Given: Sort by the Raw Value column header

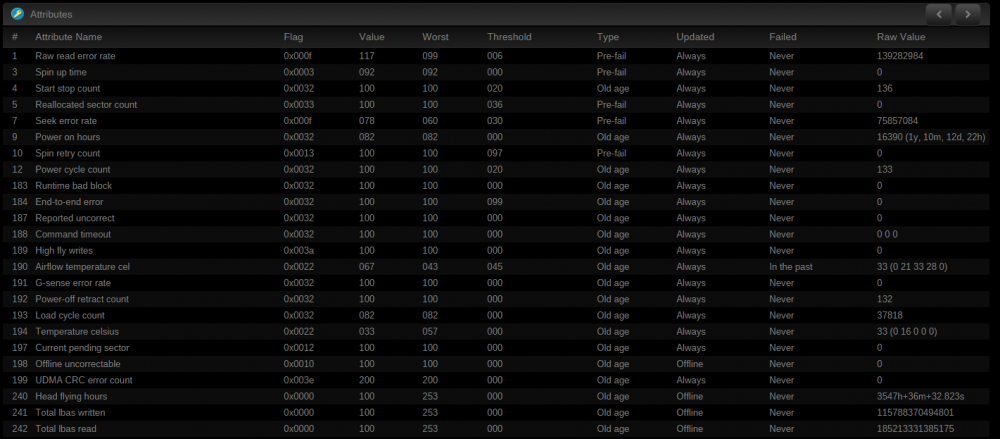Looking at the screenshot, I should [901, 37].
